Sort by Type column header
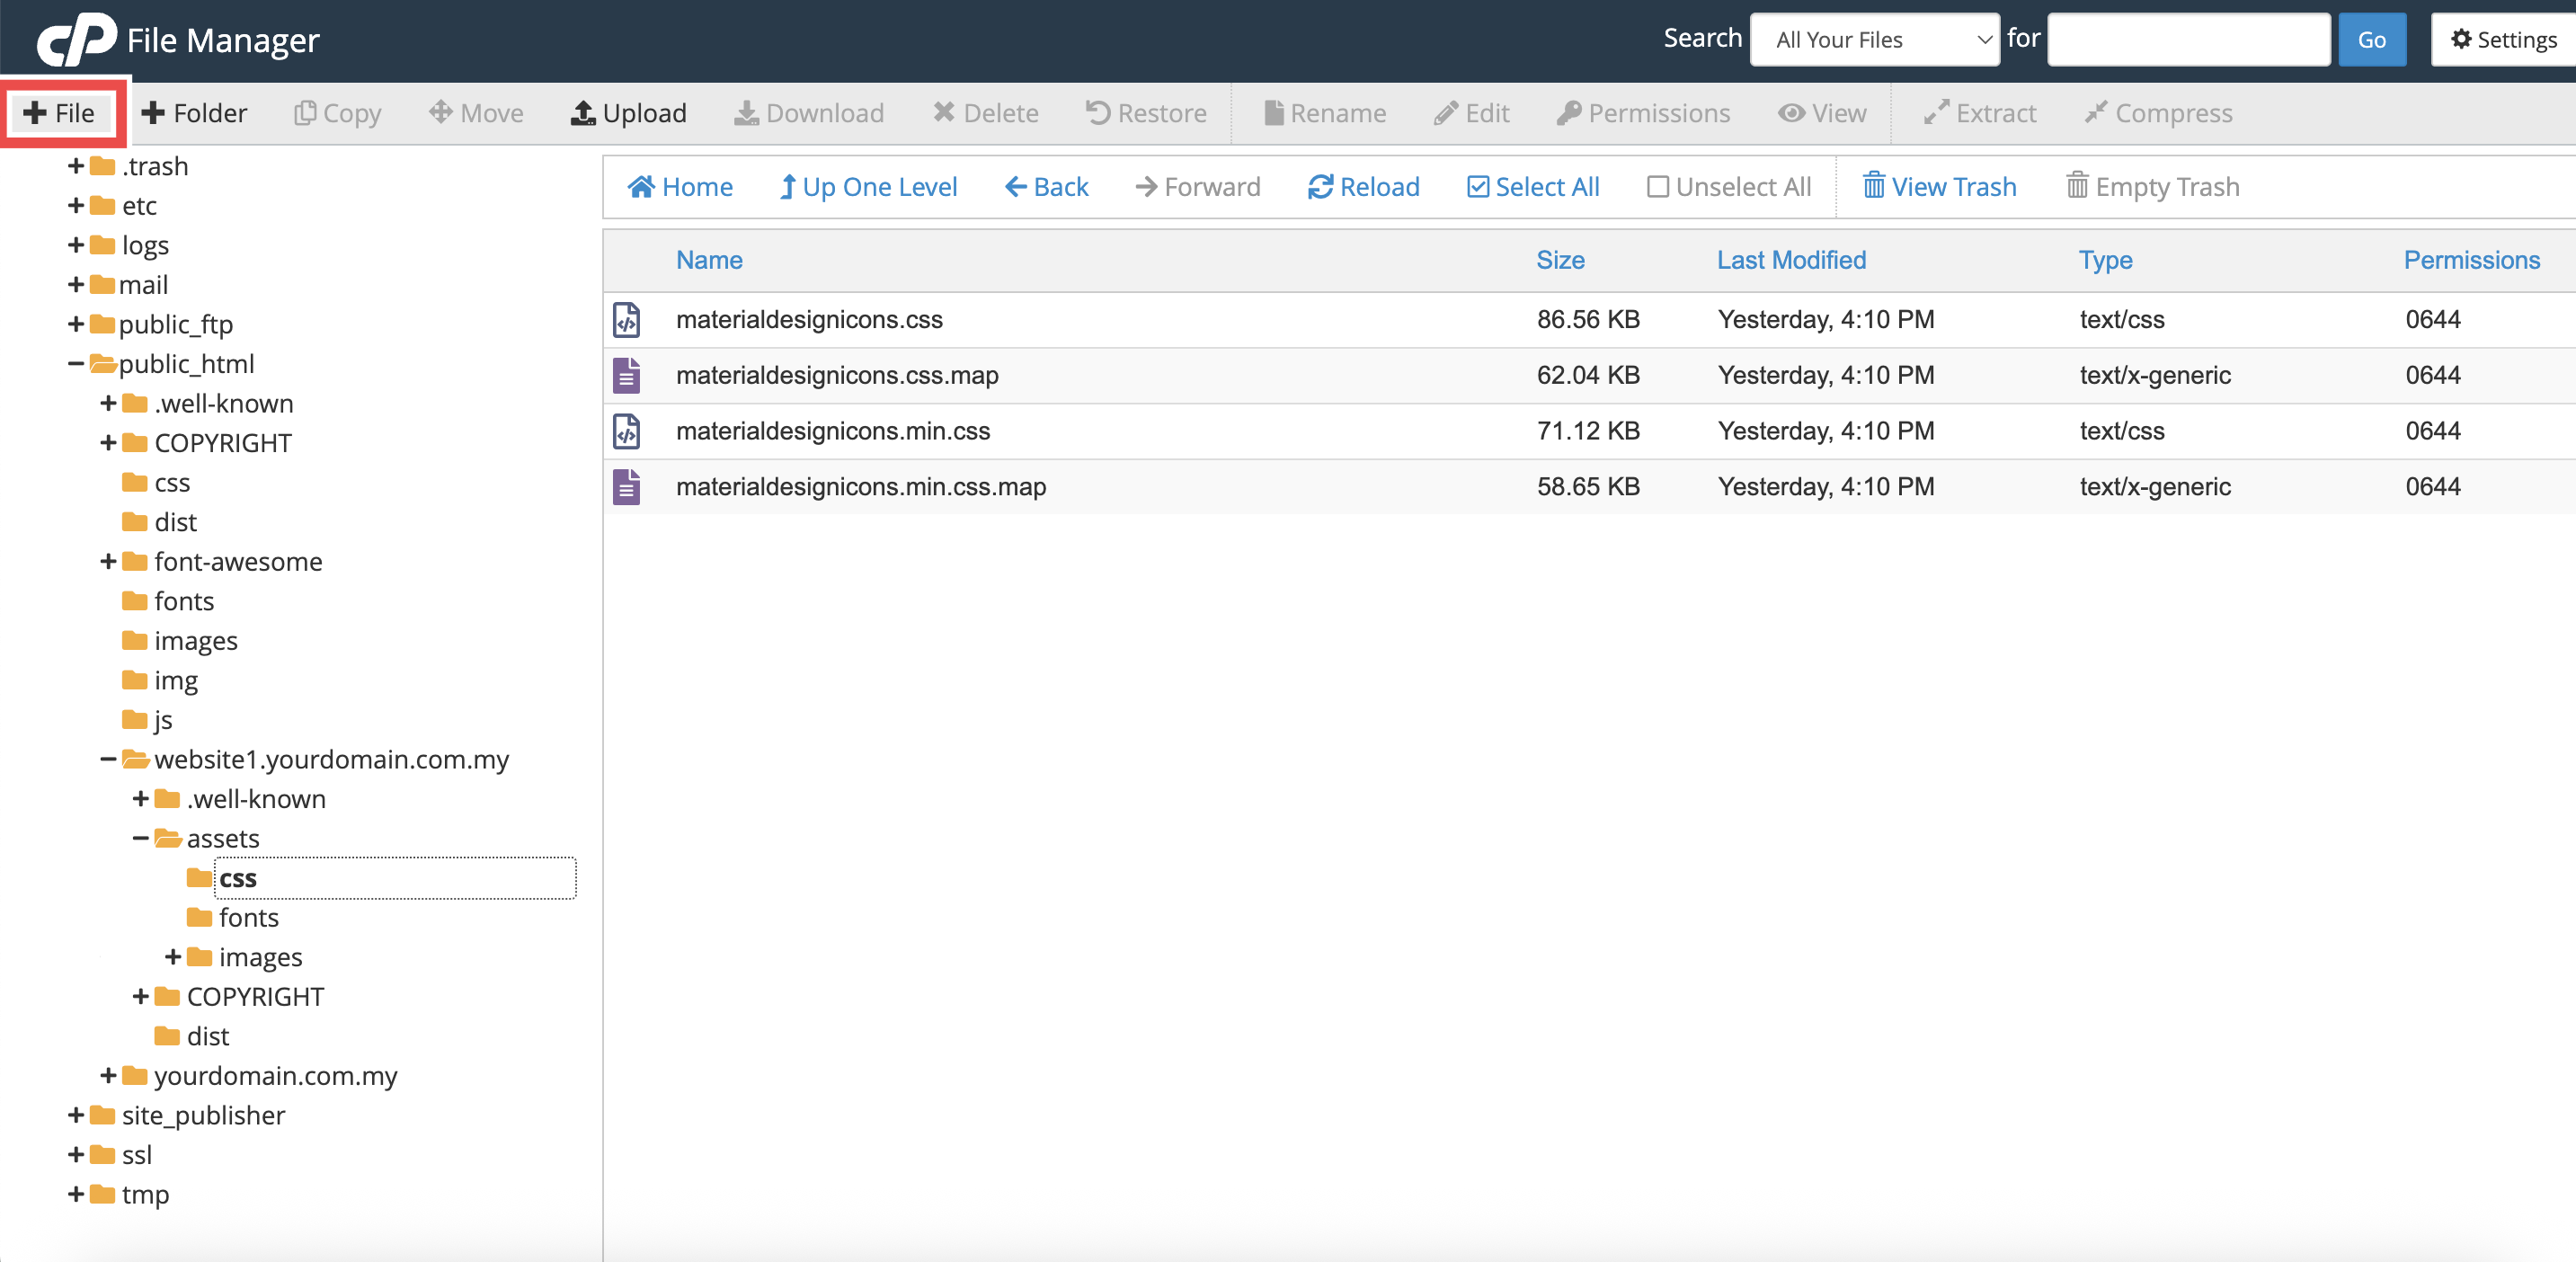Viewport: 2576px width, 1262px height. coord(2105,260)
